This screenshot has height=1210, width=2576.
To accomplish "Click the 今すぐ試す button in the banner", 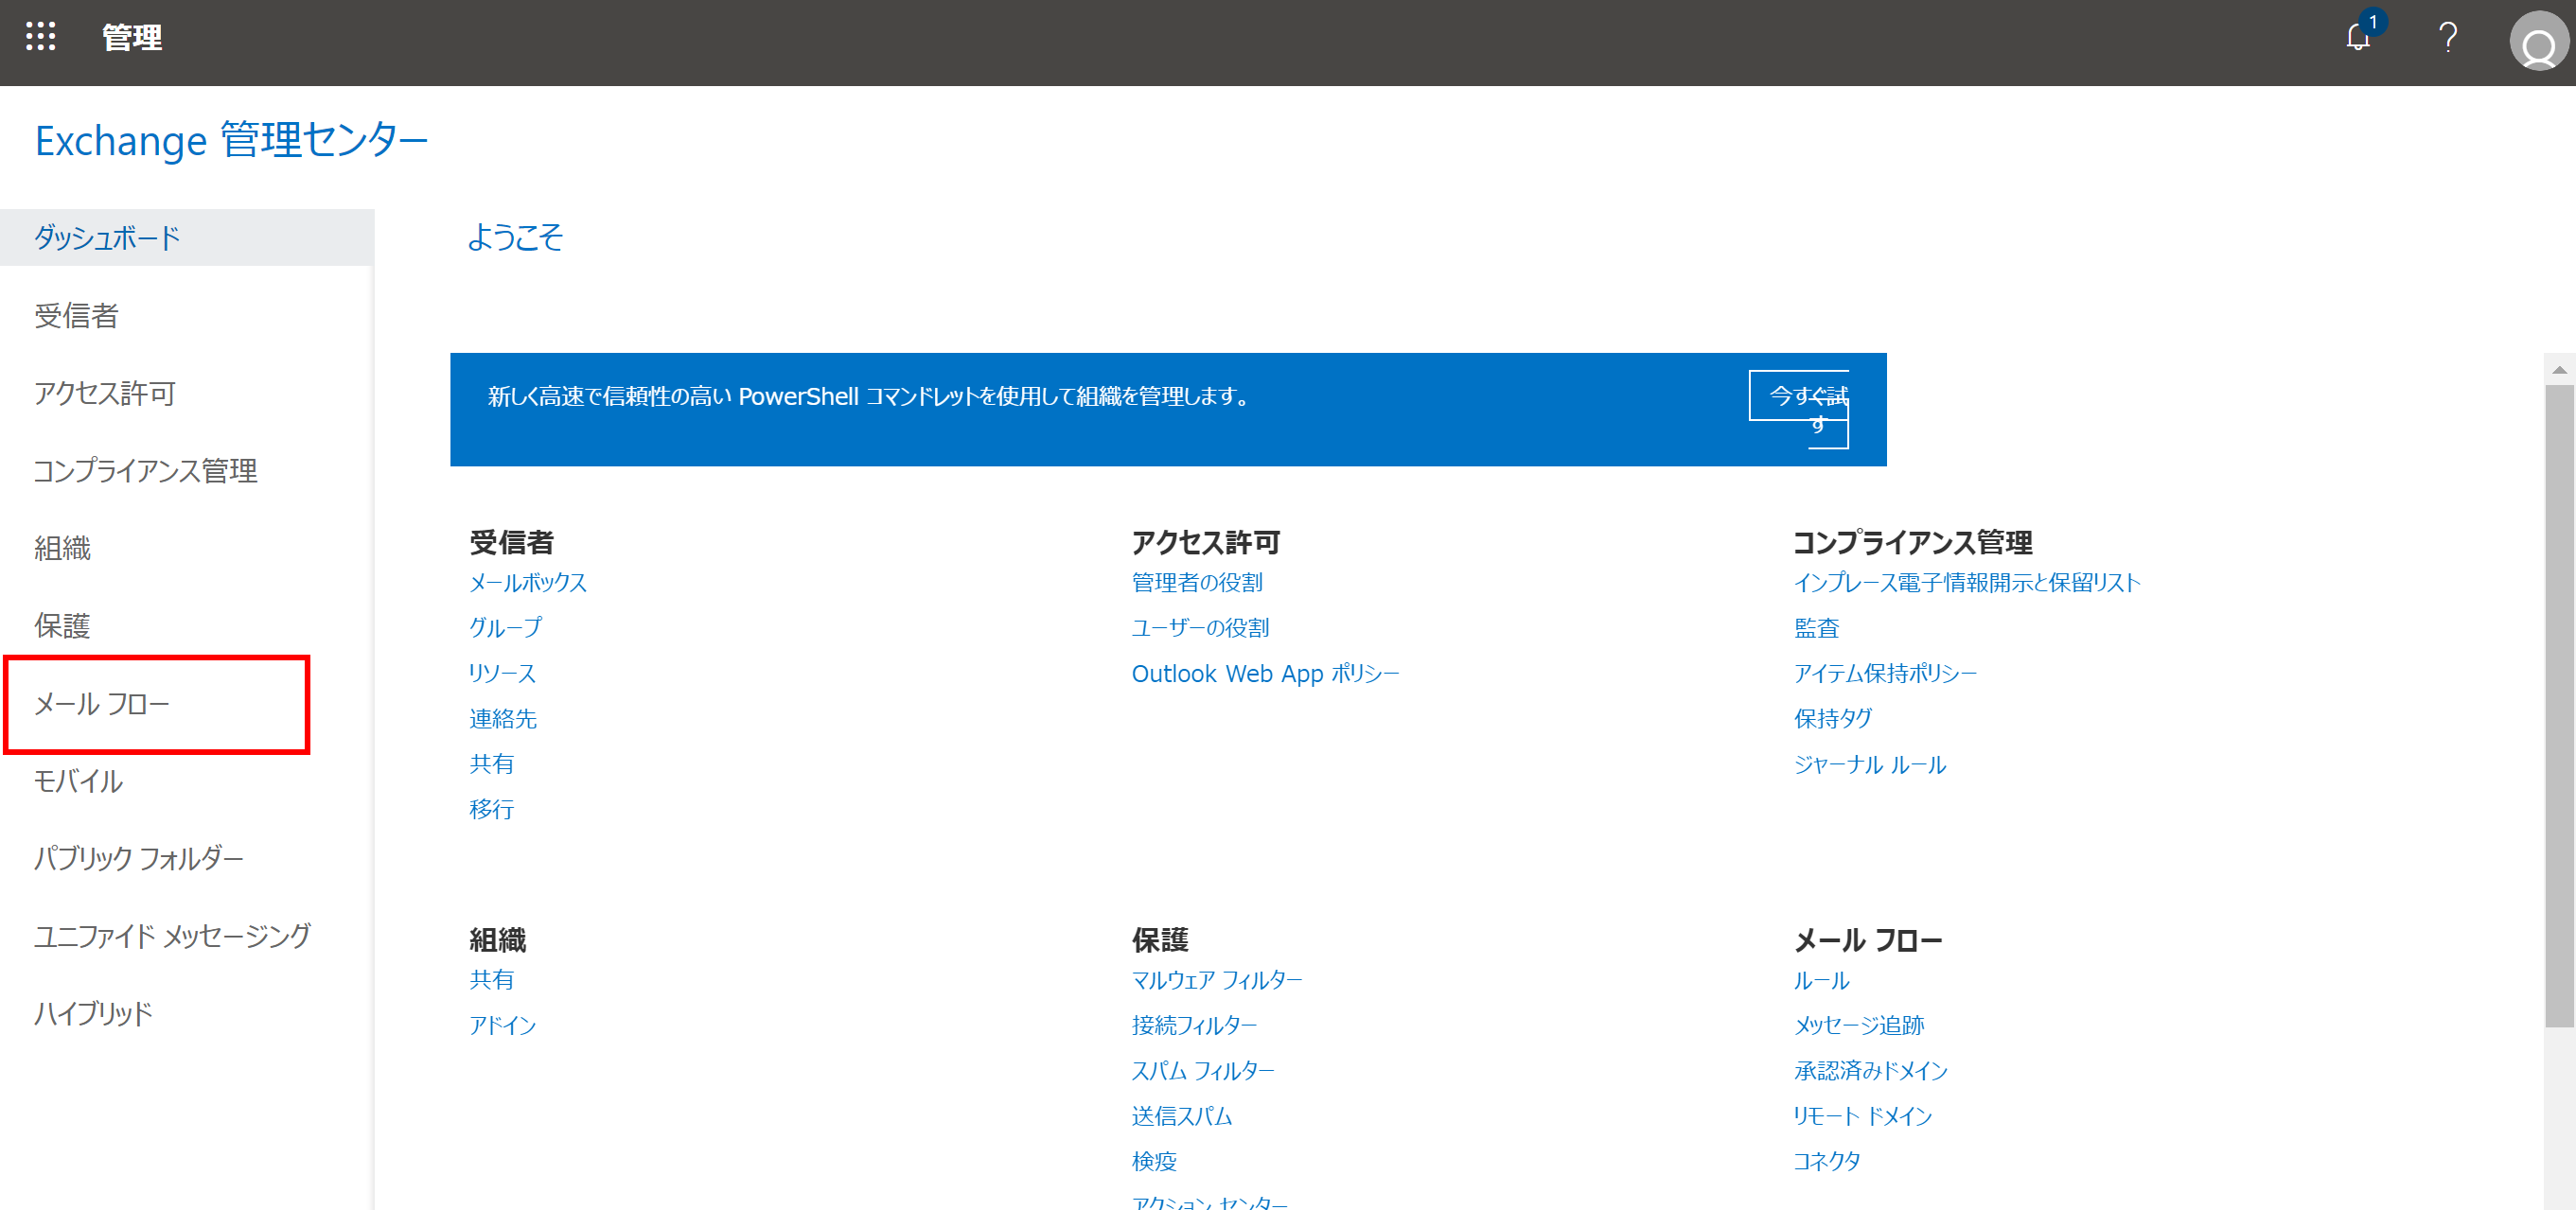I will [x=1798, y=397].
